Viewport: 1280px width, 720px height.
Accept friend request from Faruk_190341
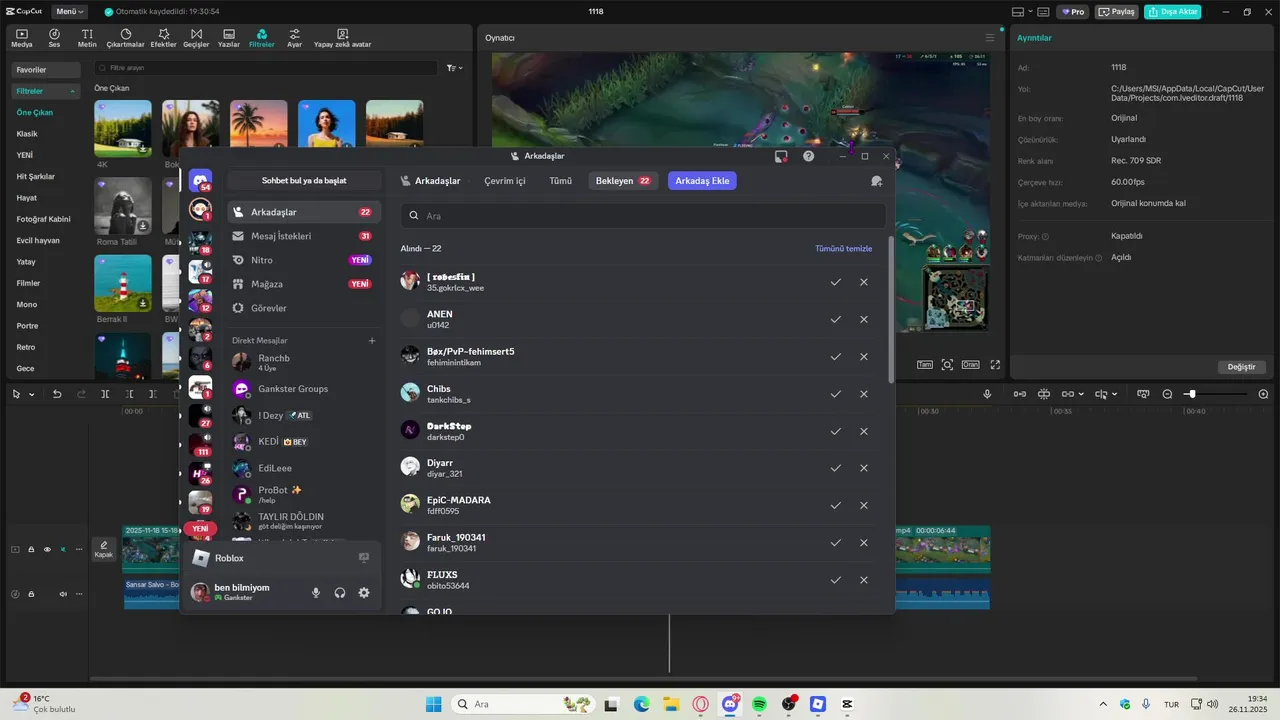[835, 543]
